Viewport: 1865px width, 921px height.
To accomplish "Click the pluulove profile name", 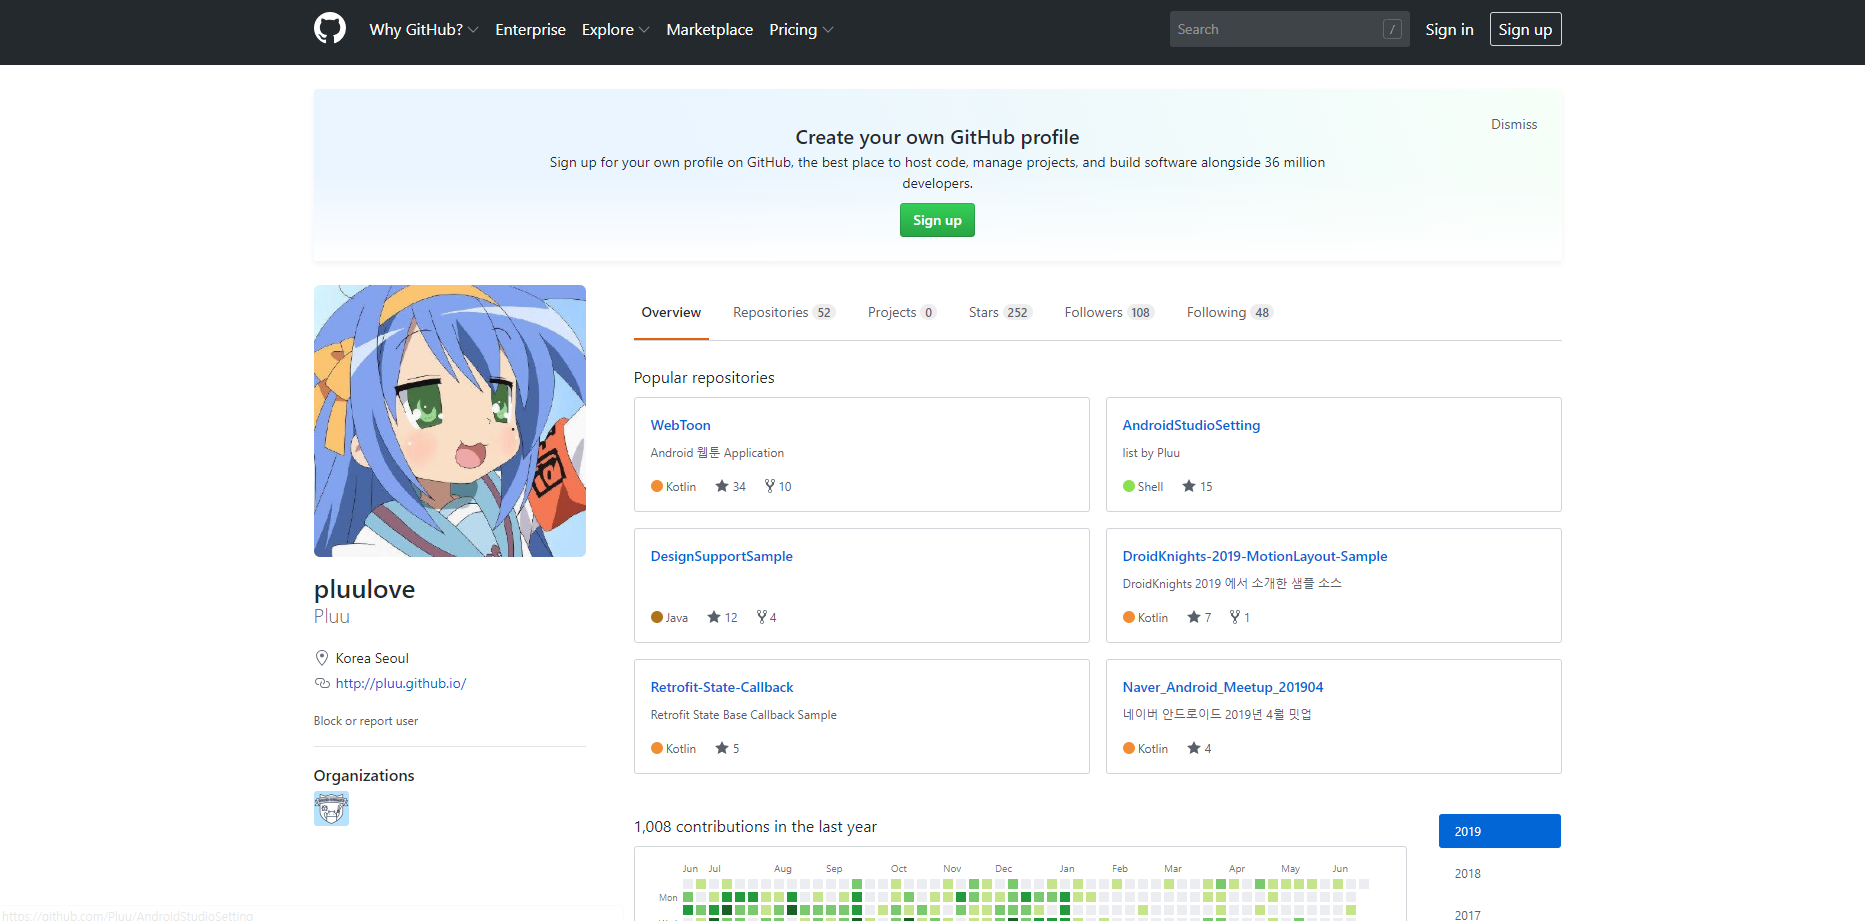I will pos(364,589).
